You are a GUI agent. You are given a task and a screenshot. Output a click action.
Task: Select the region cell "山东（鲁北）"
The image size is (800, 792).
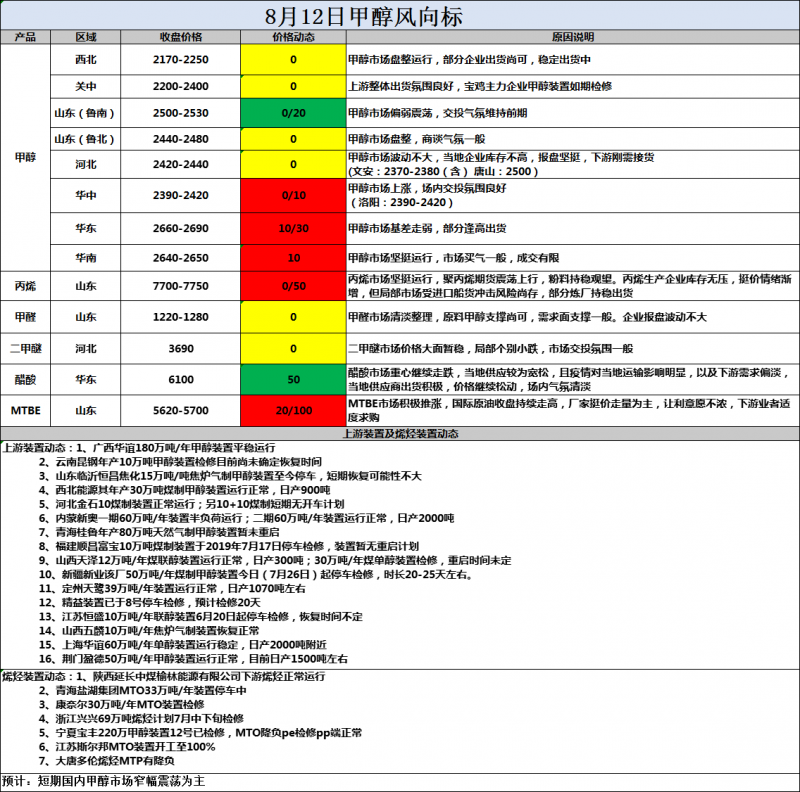pos(86,139)
